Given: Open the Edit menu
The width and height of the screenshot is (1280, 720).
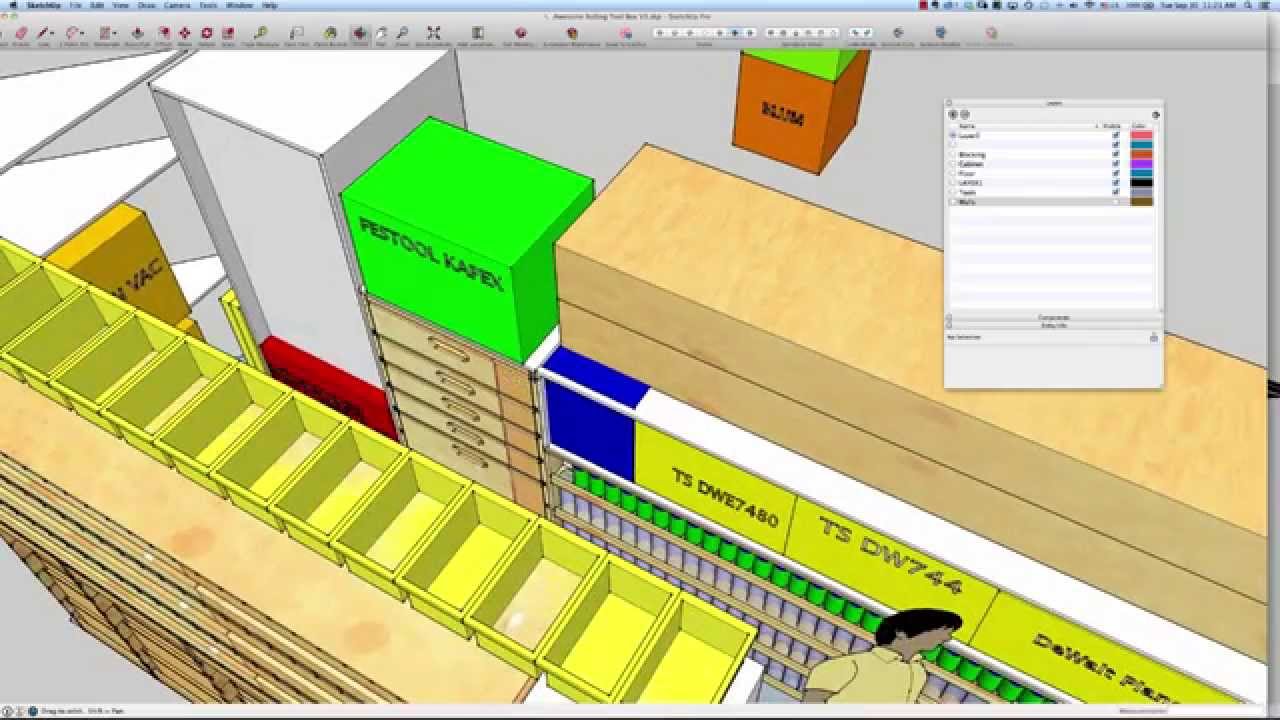Looking at the screenshot, I should click(x=97, y=5).
